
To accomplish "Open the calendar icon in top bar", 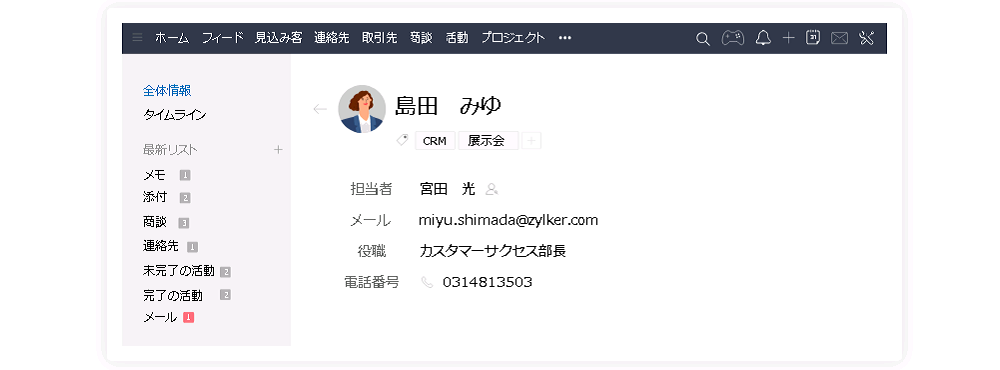I will tap(812, 38).
